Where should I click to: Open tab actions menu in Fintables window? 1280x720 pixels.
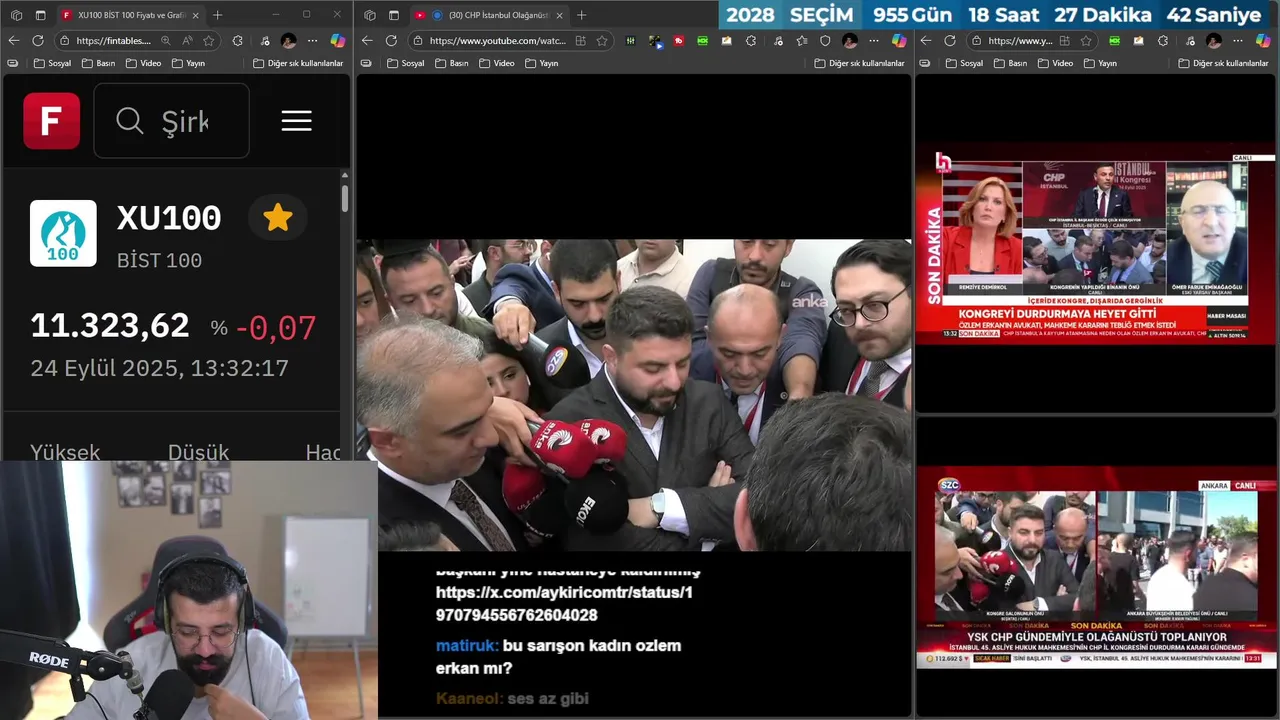[41, 15]
